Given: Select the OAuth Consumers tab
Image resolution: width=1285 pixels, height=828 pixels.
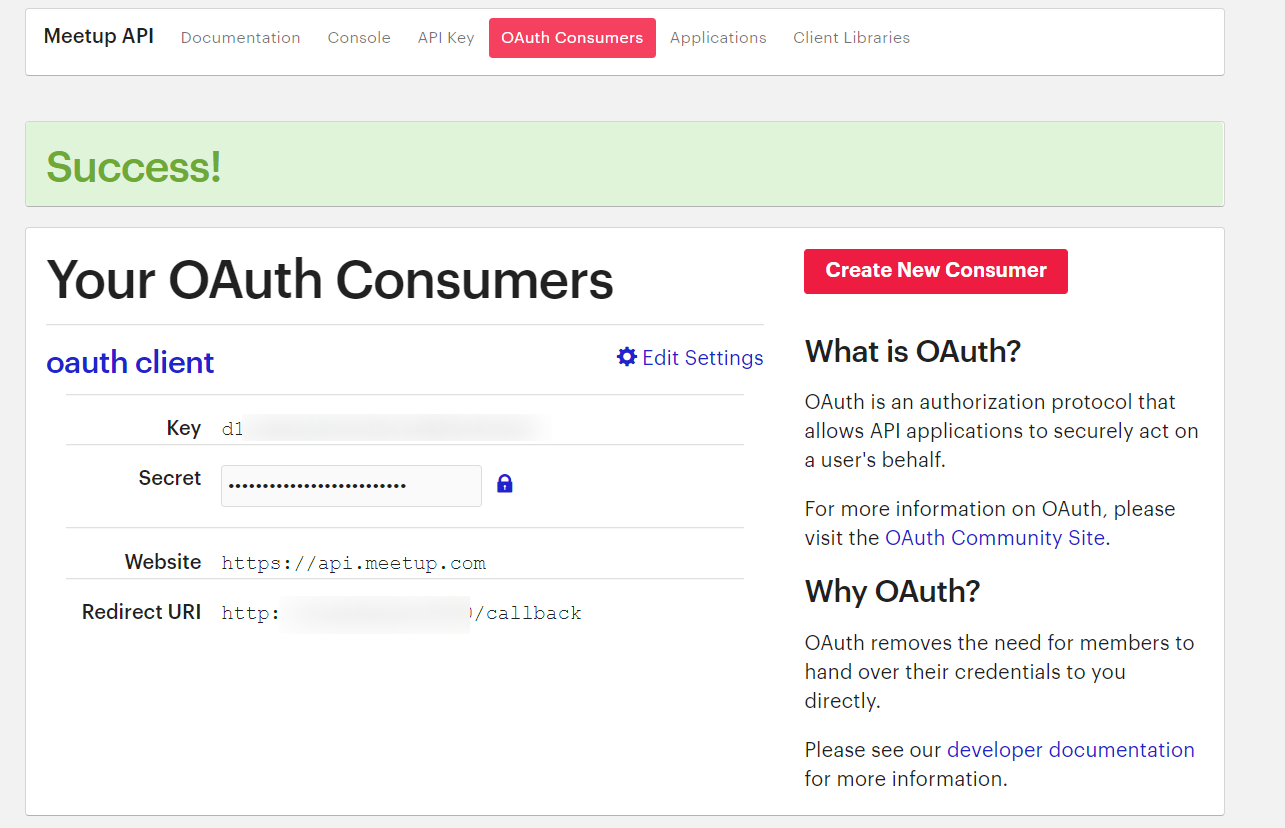Looking at the screenshot, I should tap(572, 38).
